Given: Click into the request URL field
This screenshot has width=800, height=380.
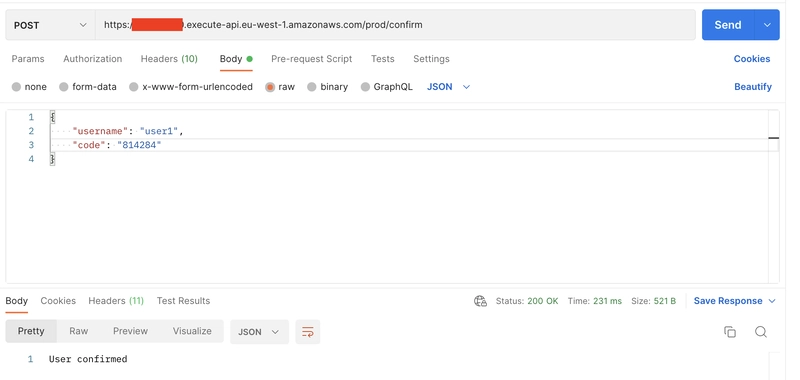Looking at the screenshot, I should tap(395, 25).
